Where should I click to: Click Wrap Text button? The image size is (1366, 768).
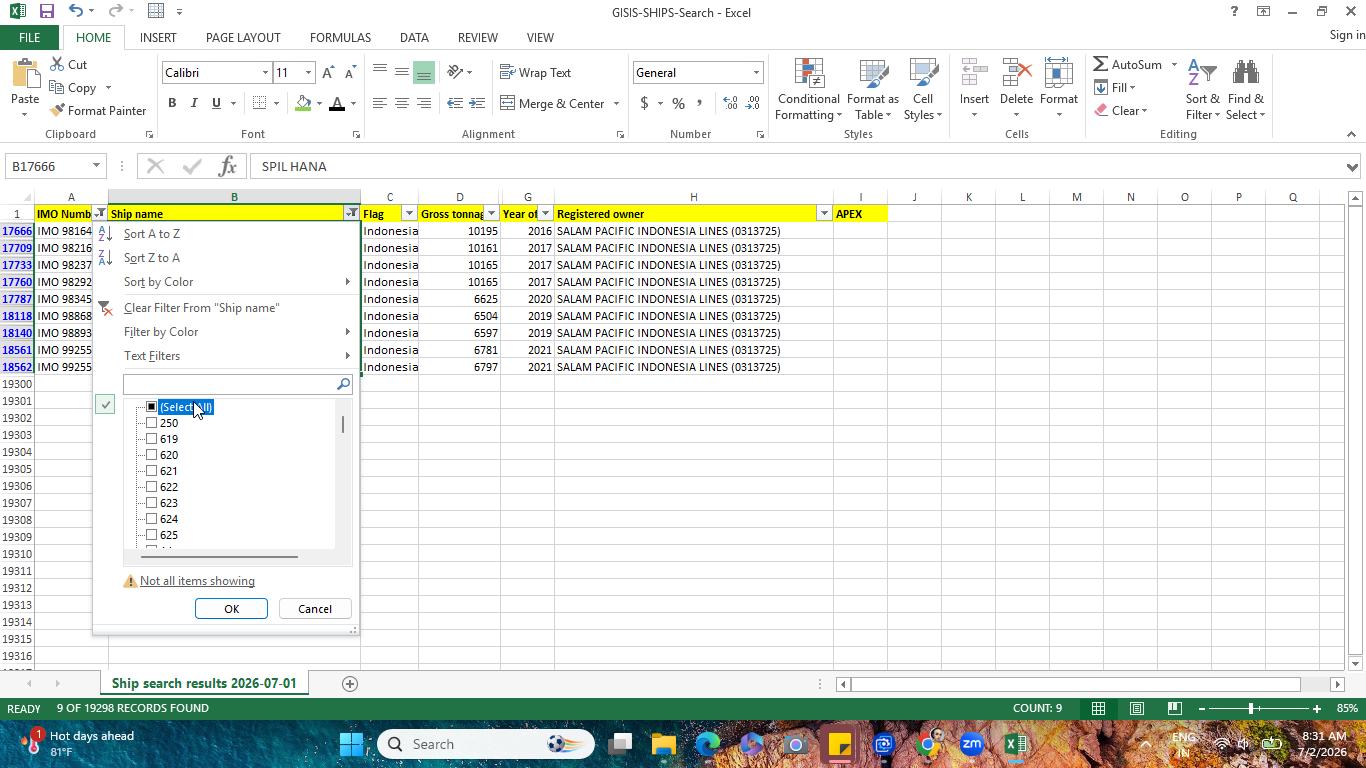[x=536, y=72]
